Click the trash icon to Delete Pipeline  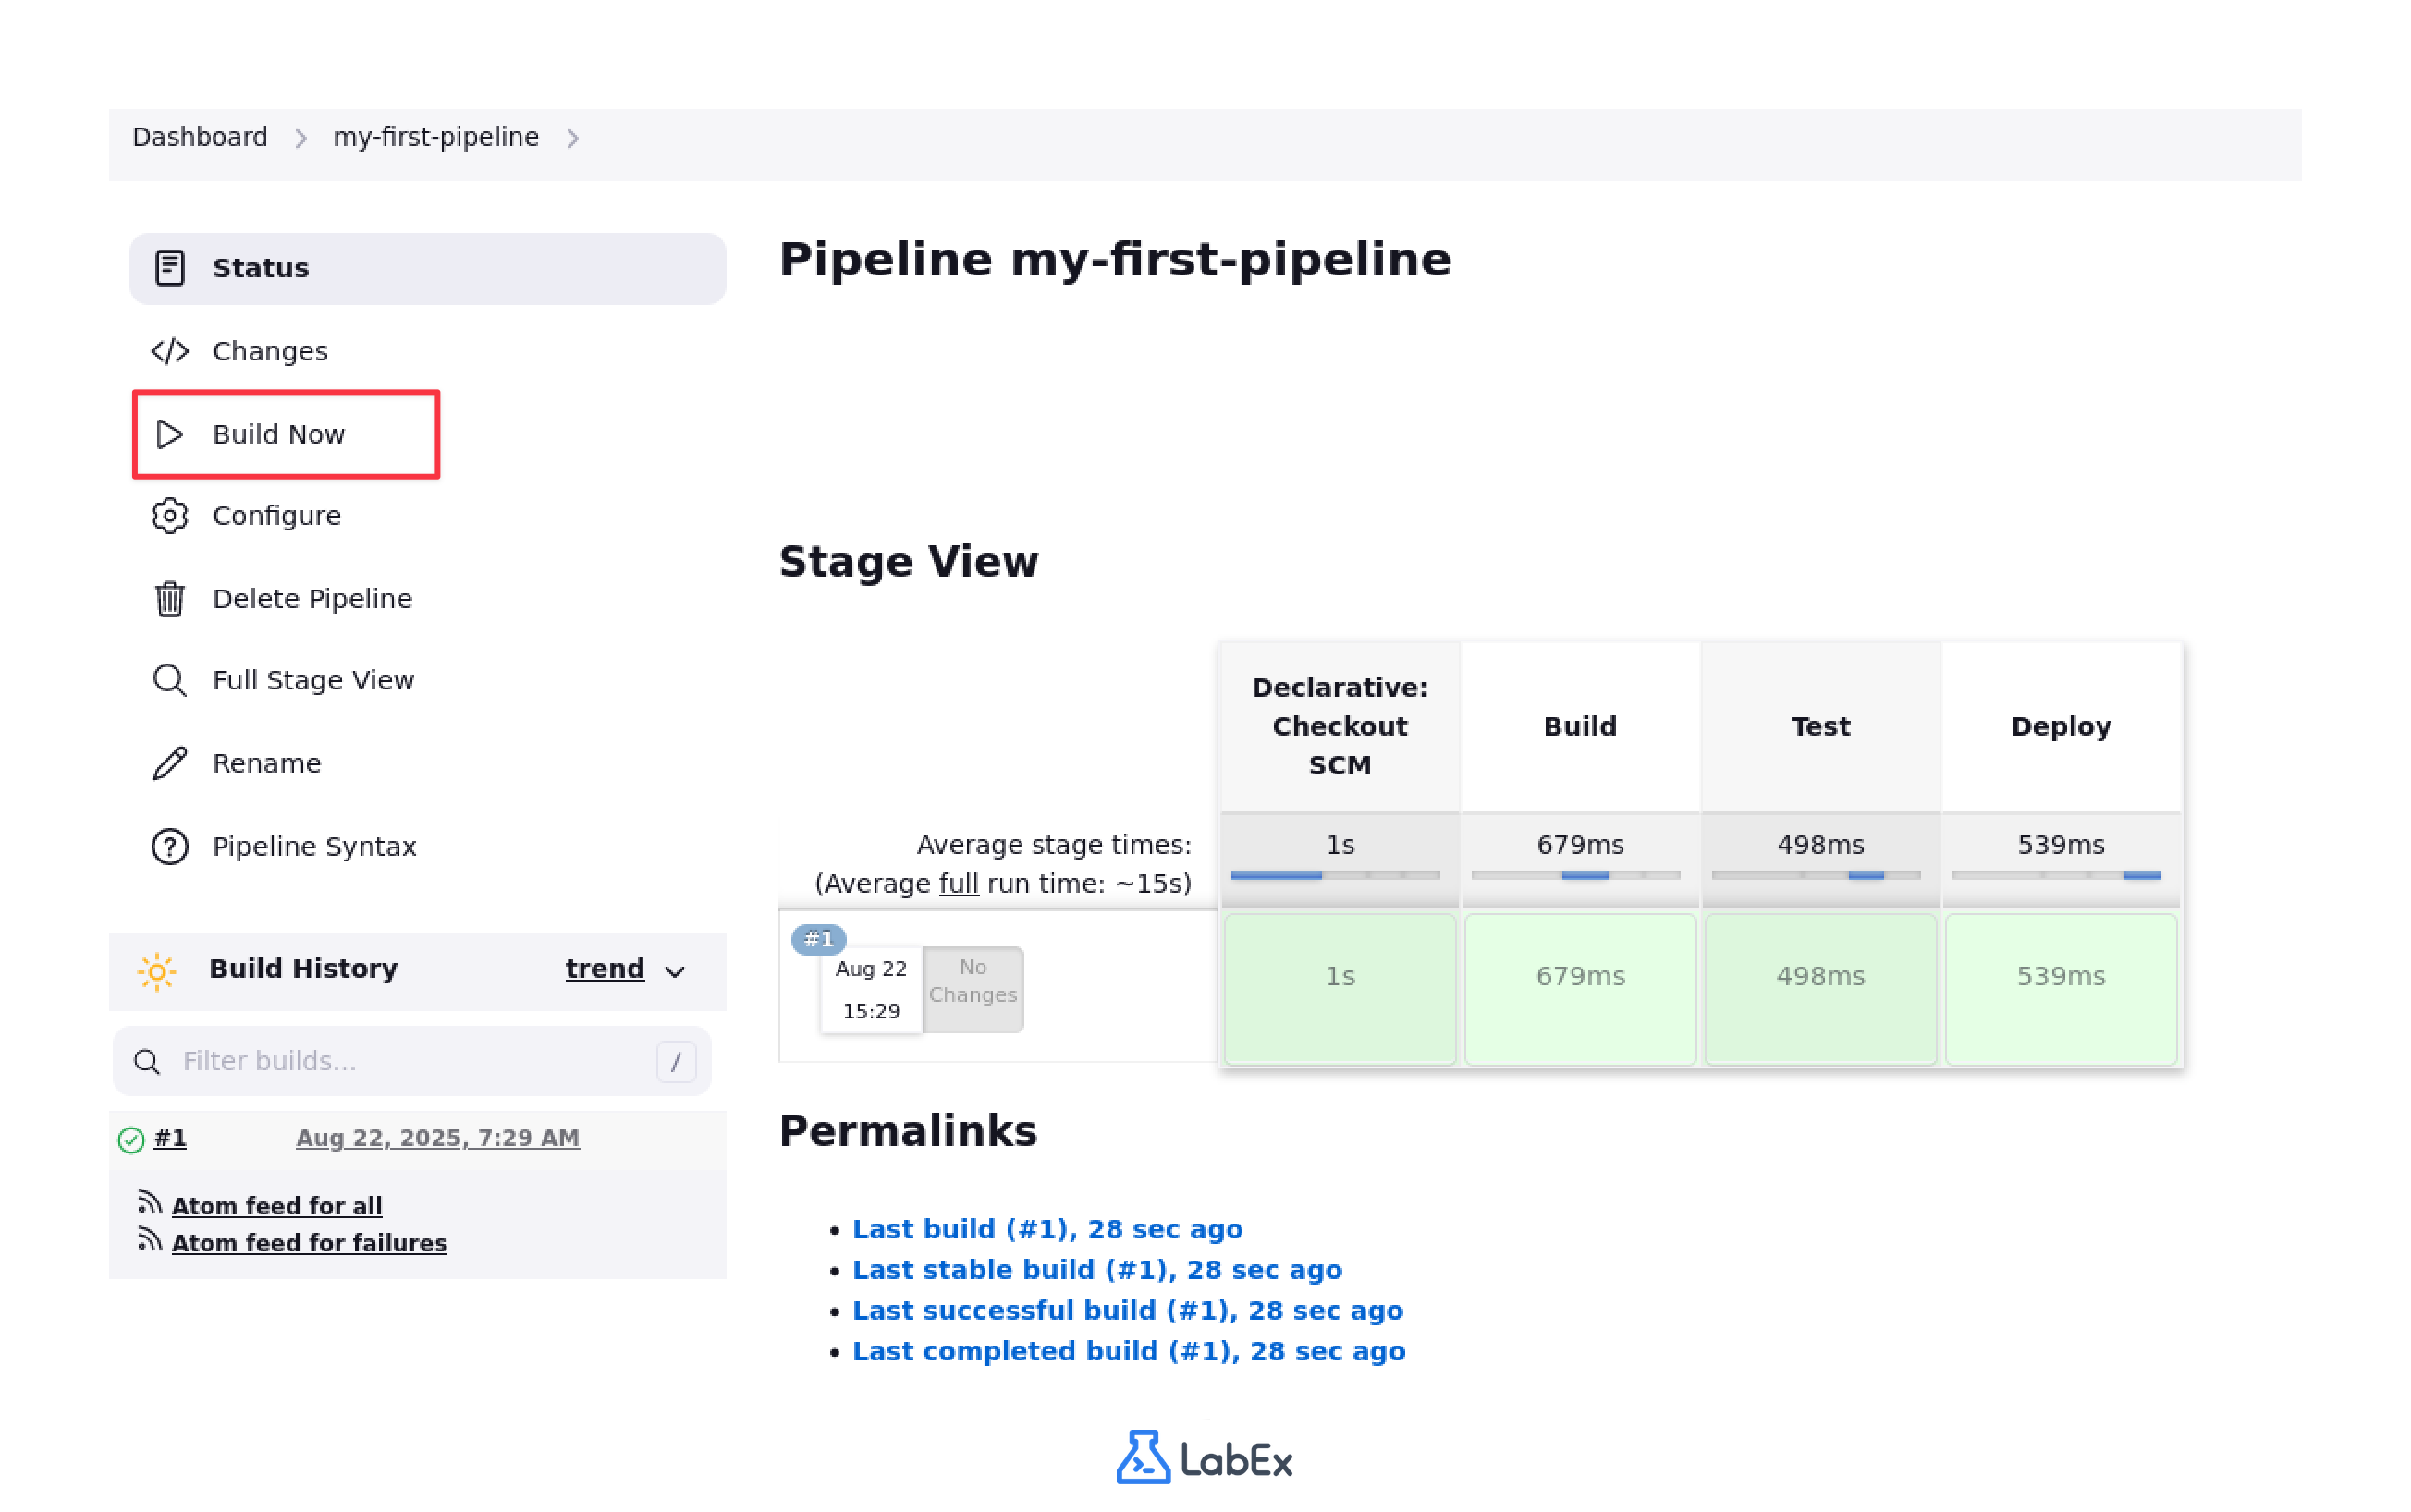coord(169,598)
